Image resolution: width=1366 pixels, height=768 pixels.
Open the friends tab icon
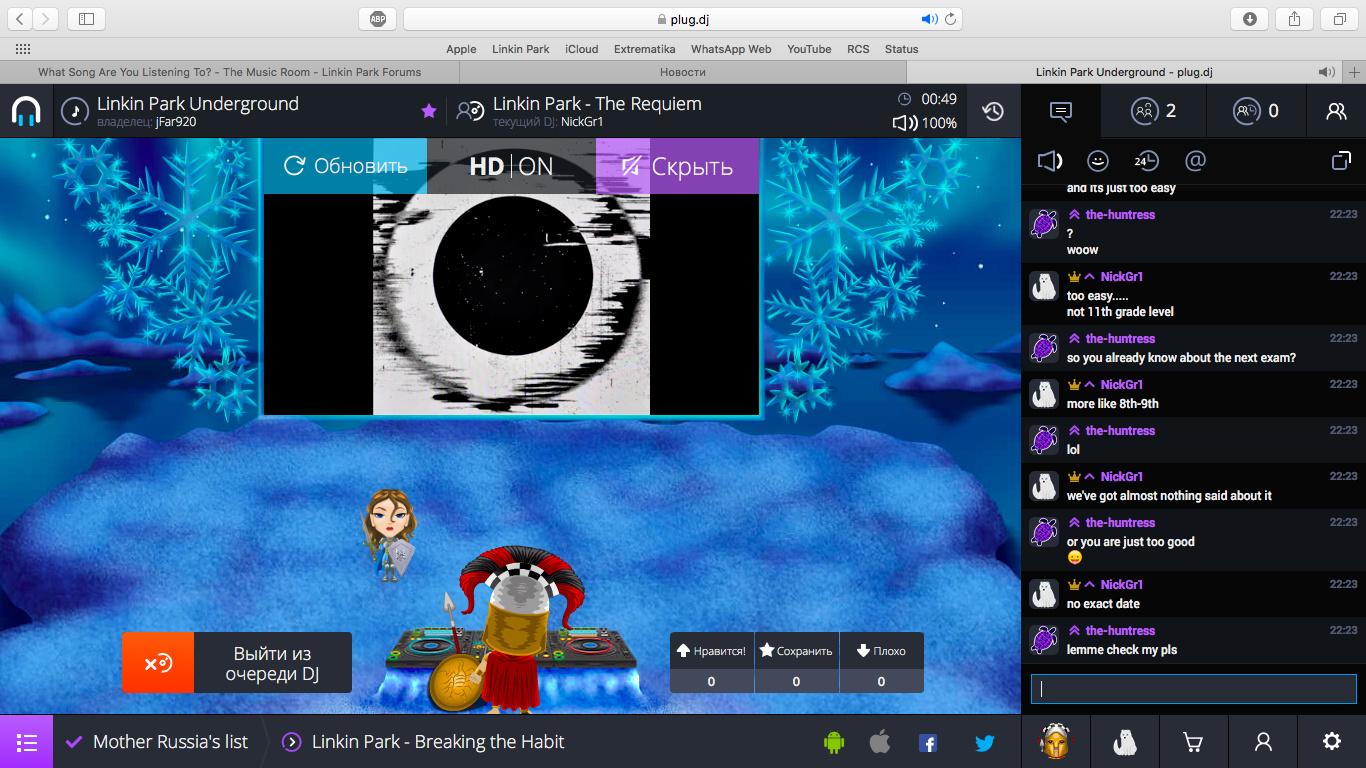point(1336,111)
